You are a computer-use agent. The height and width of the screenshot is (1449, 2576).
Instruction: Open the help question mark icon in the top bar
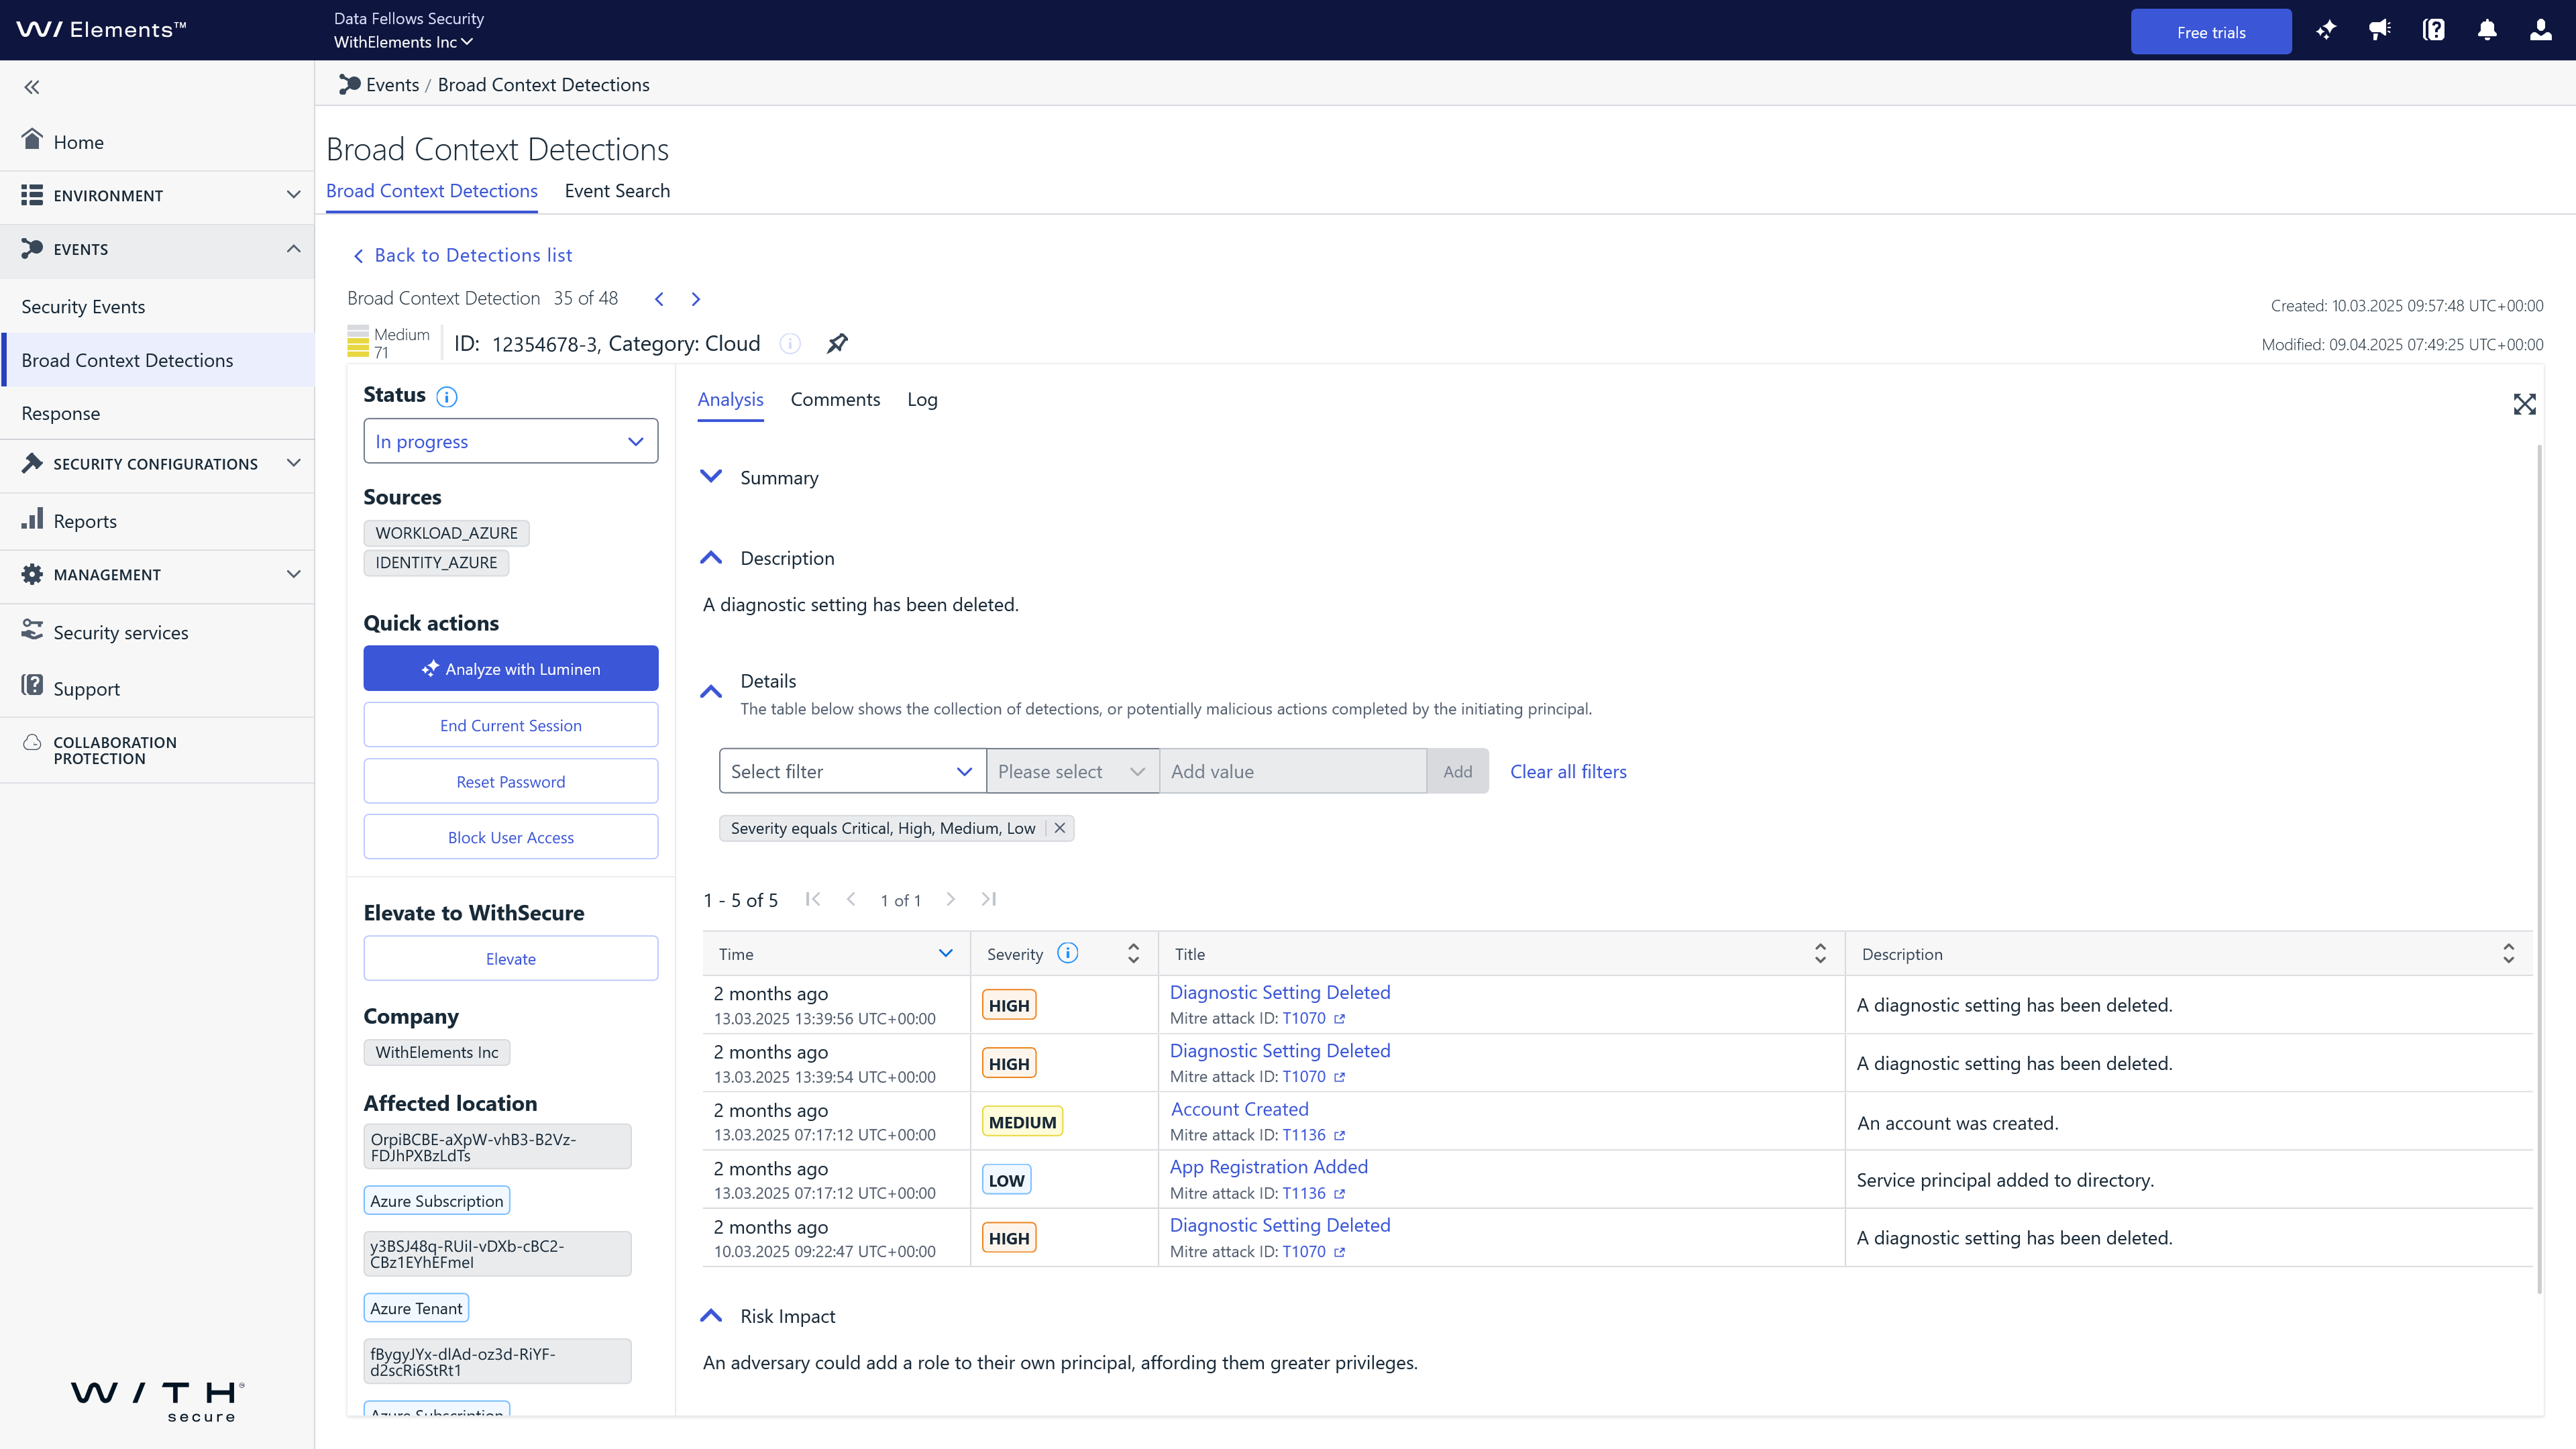pyautogui.click(x=2434, y=31)
